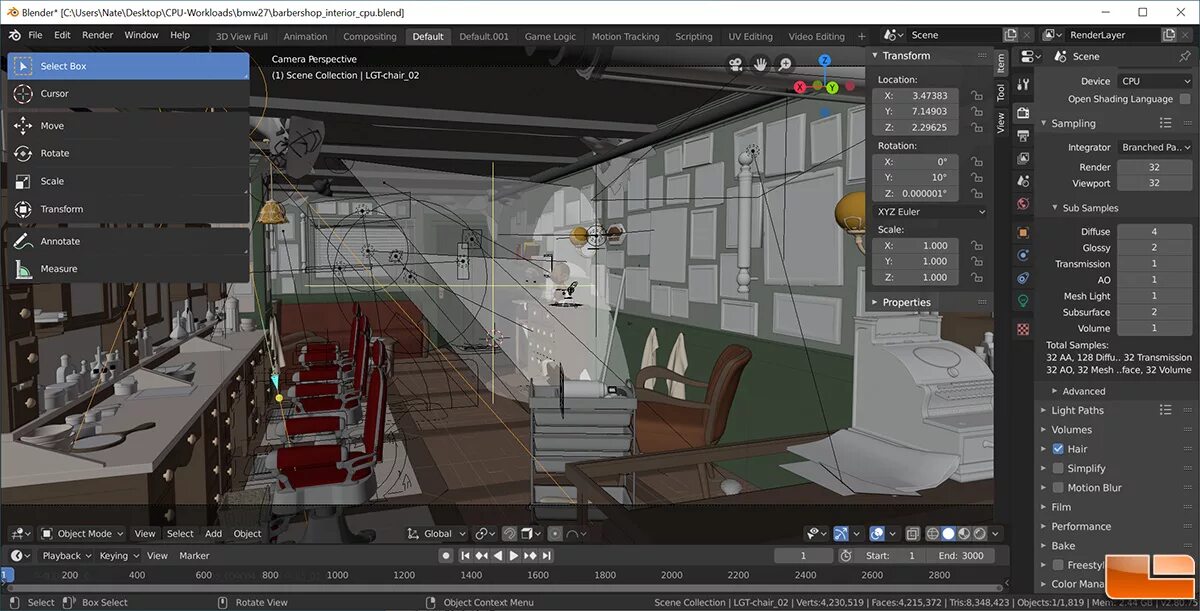This screenshot has height=611, width=1200.
Task: Select the Measure tool
Action: coord(128,269)
